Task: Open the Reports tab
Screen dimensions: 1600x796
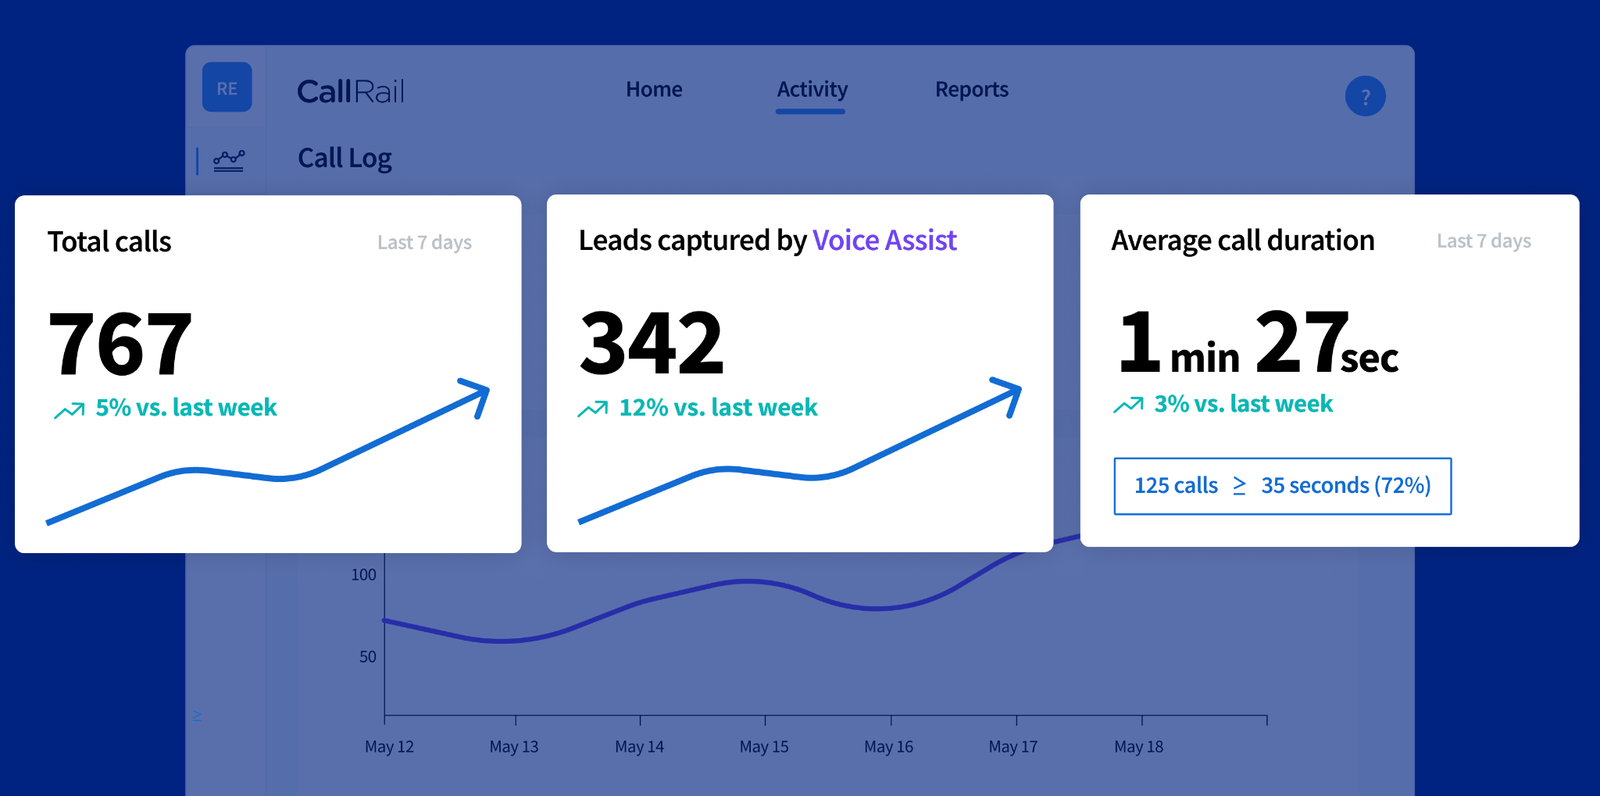Action: (972, 90)
